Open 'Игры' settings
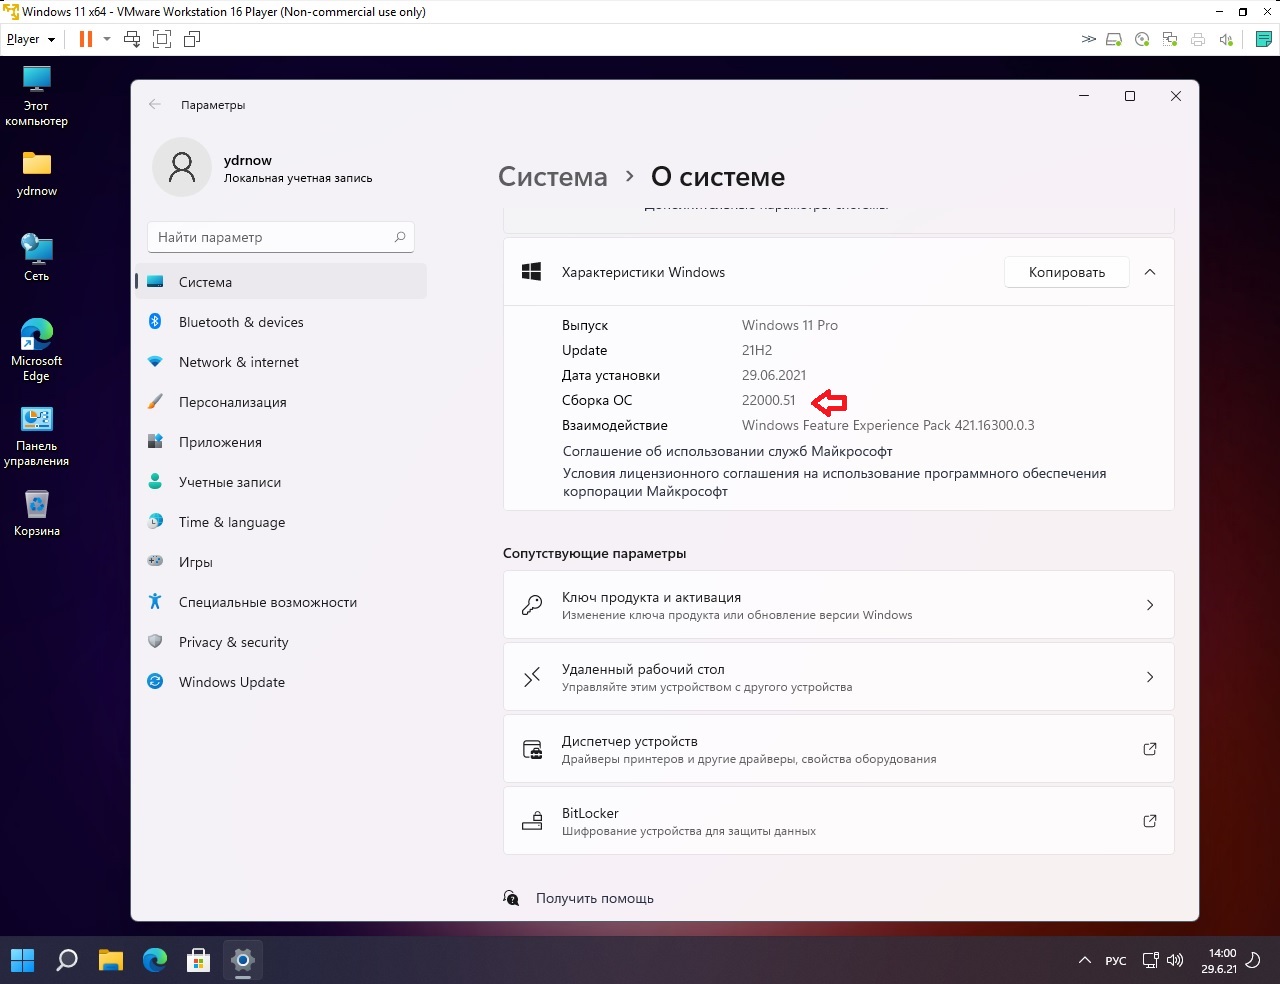This screenshot has width=1280, height=984. point(281,562)
